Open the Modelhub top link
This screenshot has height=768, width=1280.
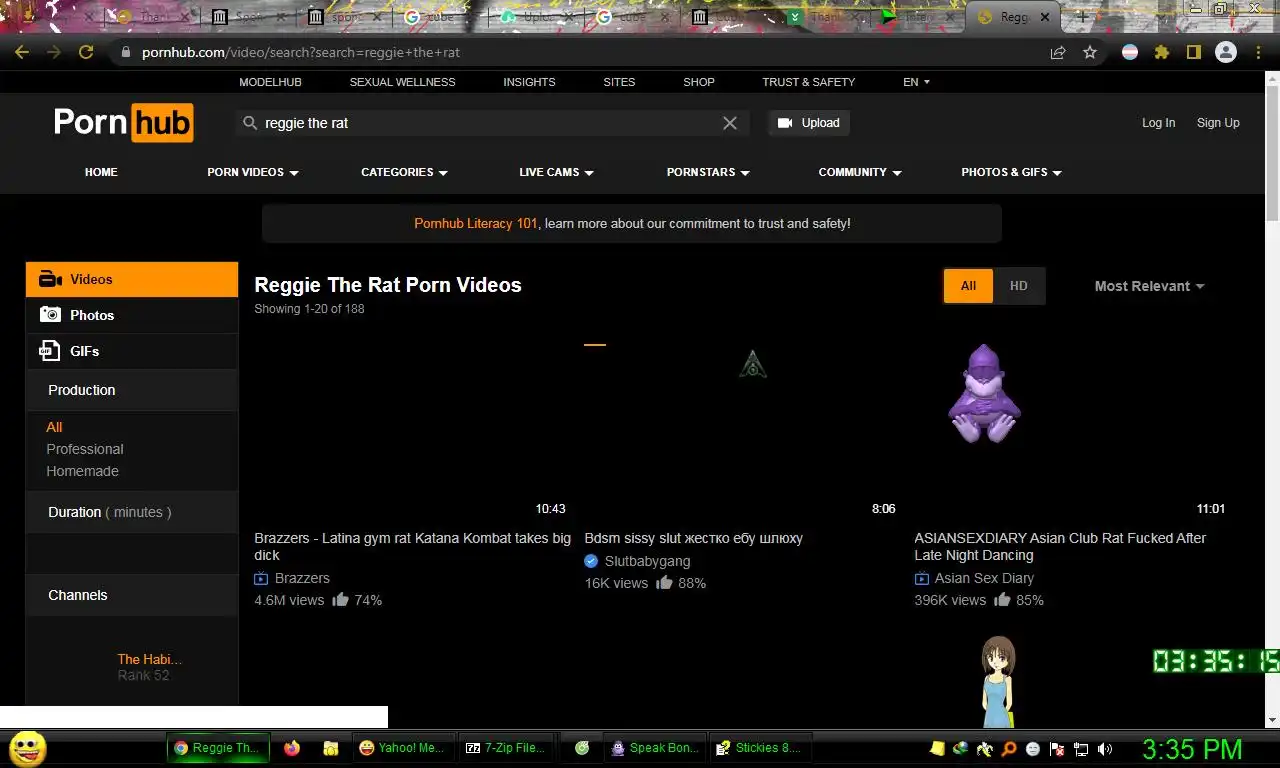pos(270,82)
